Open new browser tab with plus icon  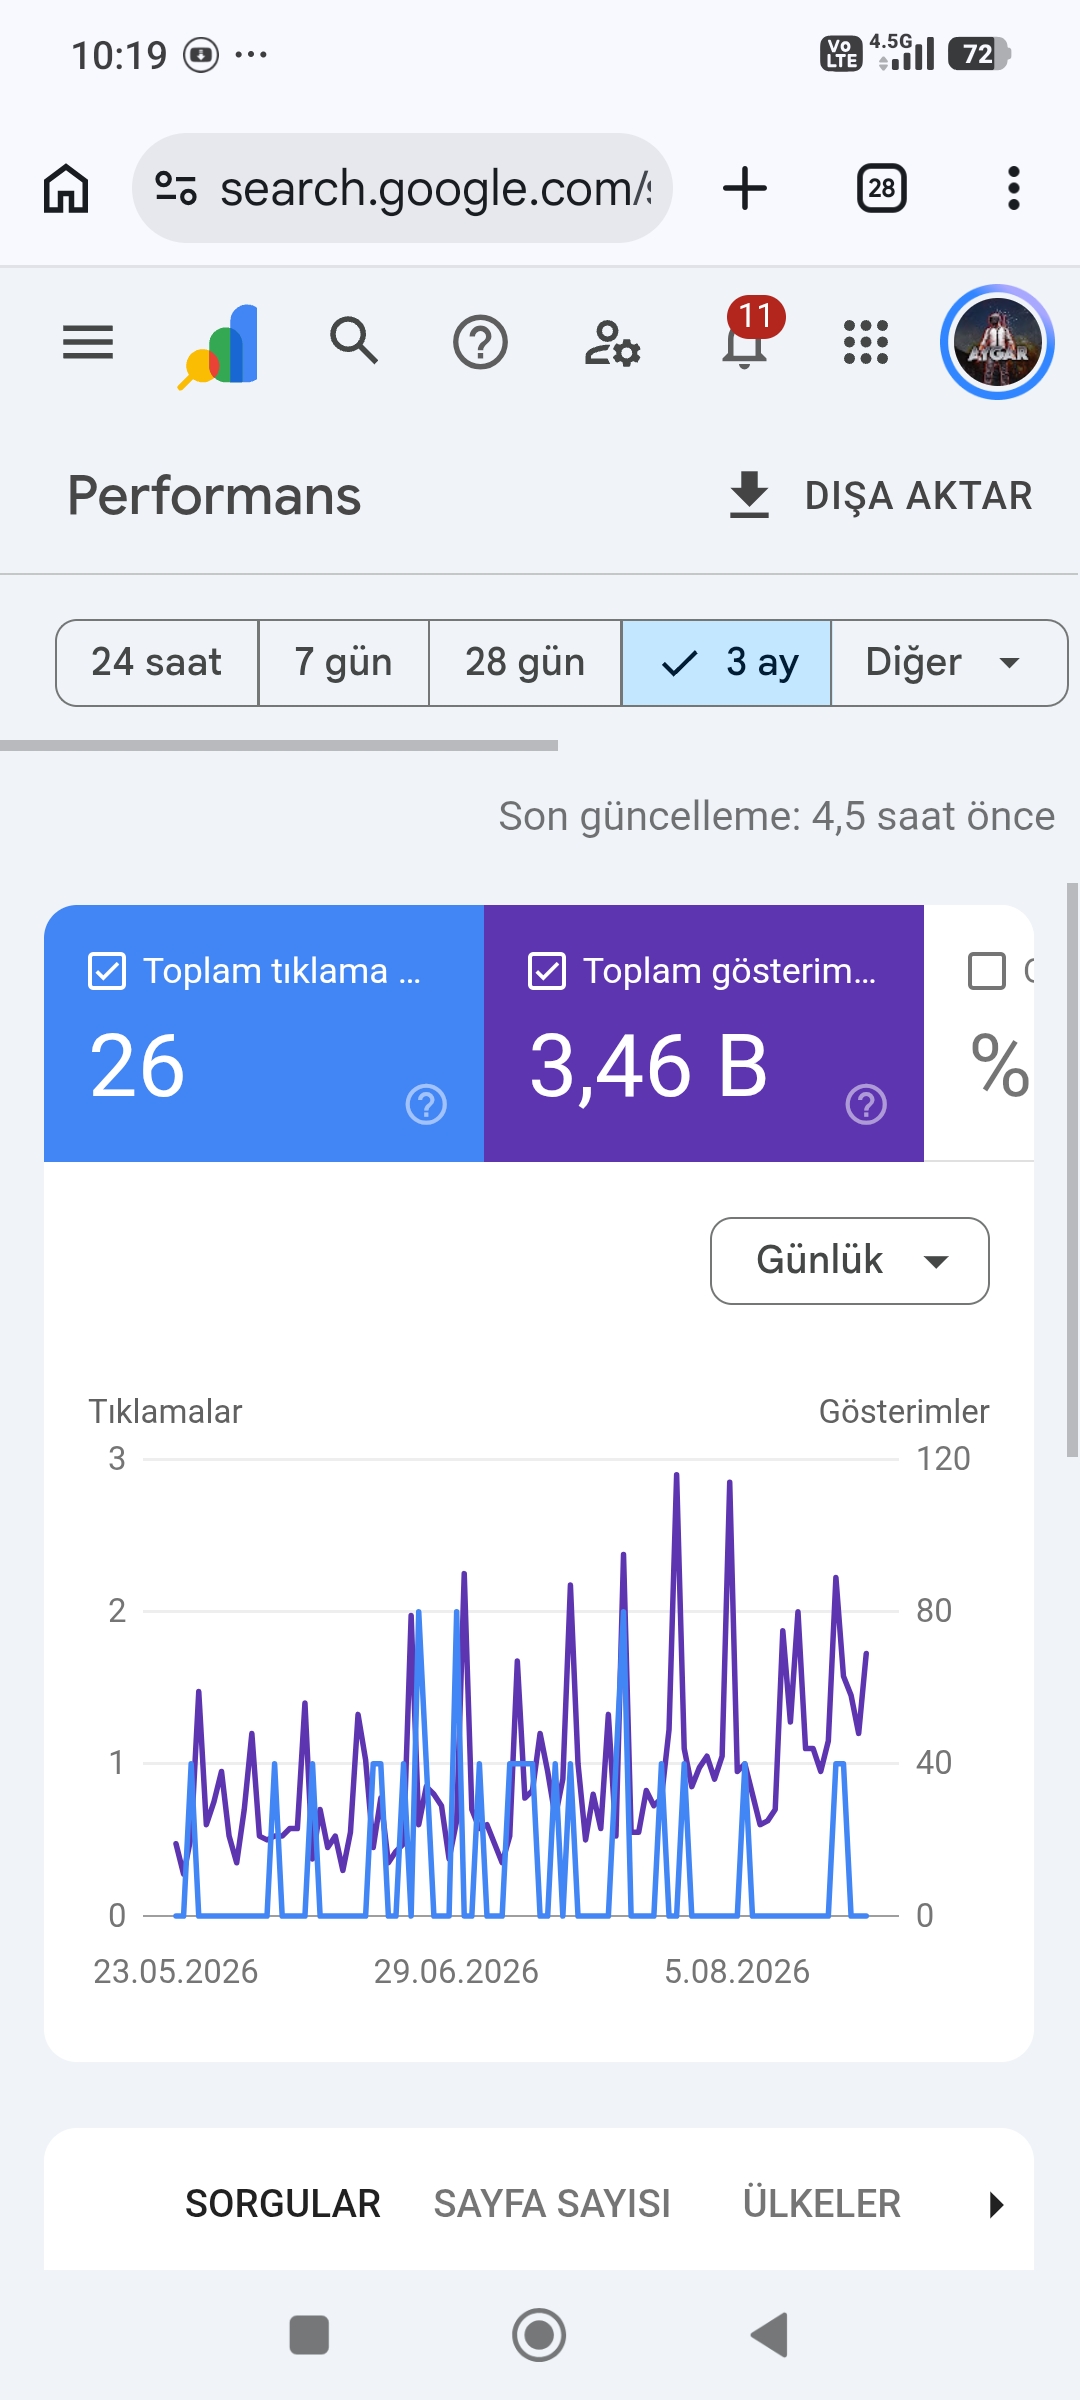tap(745, 188)
